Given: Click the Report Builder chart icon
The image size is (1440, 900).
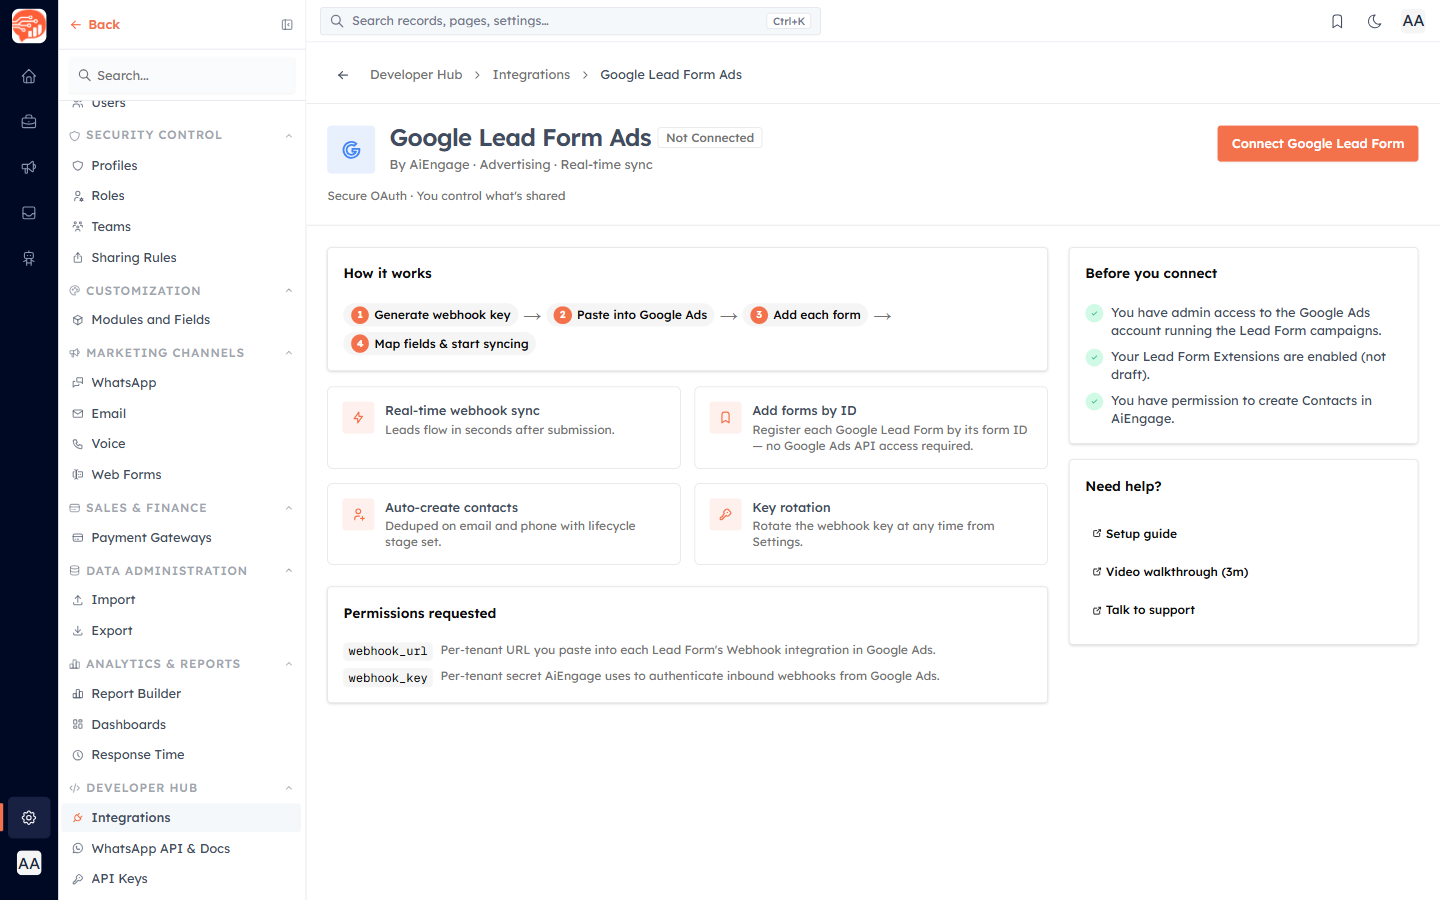Looking at the screenshot, I should [x=78, y=694].
